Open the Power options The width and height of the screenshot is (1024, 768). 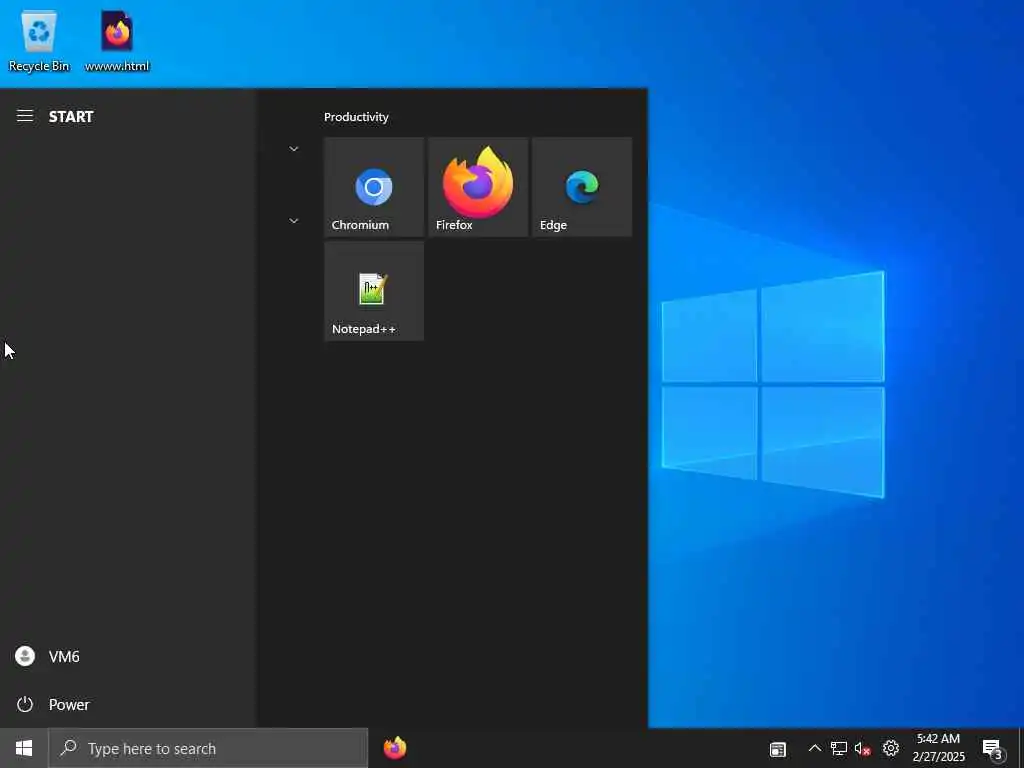pos(127,705)
